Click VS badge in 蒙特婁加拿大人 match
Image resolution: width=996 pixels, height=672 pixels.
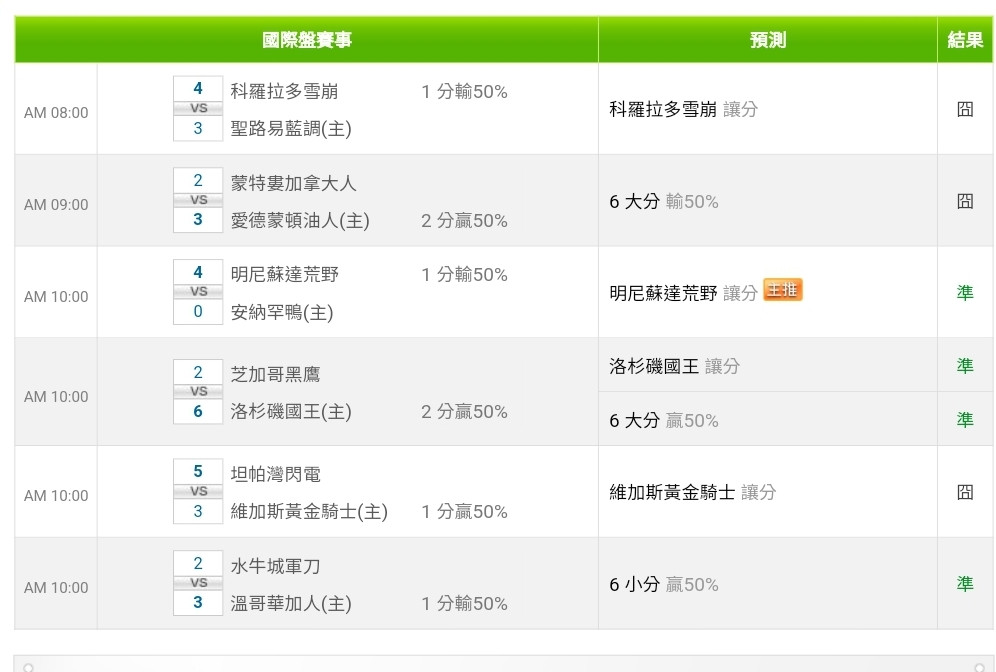pos(198,199)
